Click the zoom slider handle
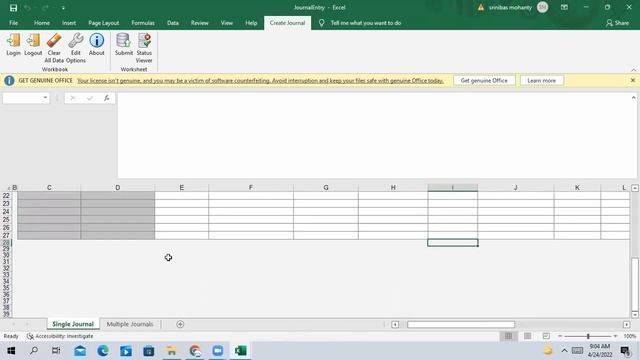 tap(588, 336)
